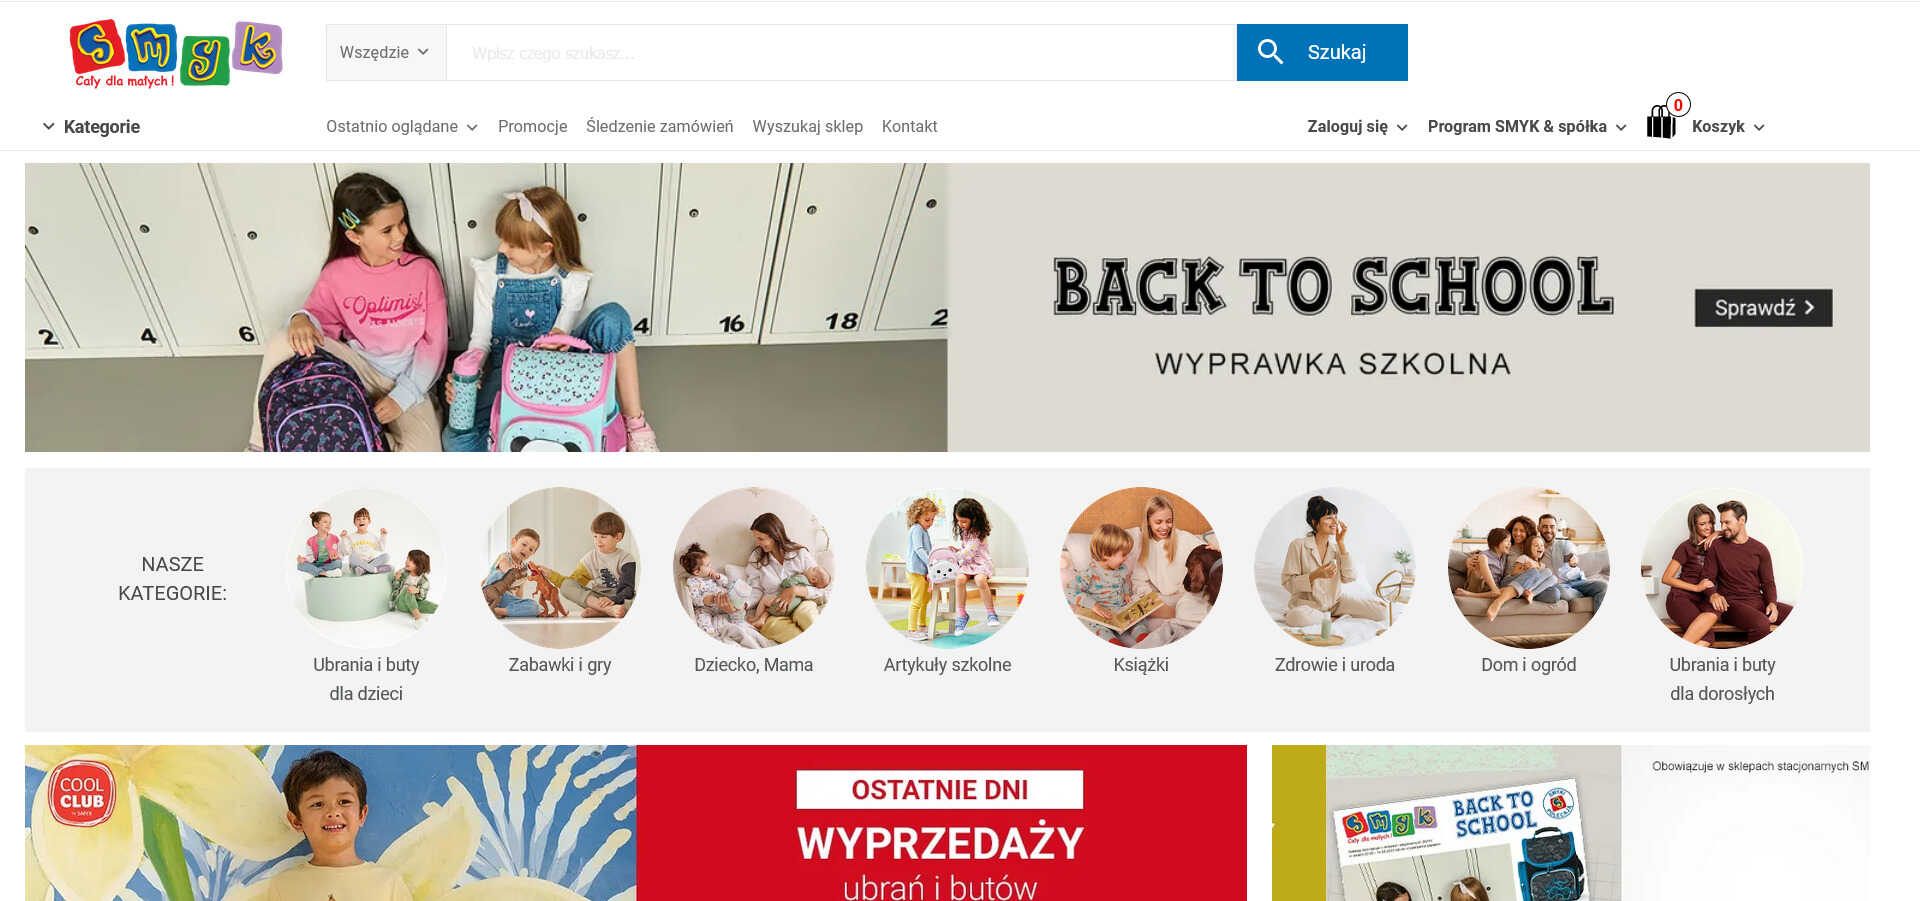1920x901 pixels.
Task: Go to Śledzenie zamówień
Action: (659, 127)
